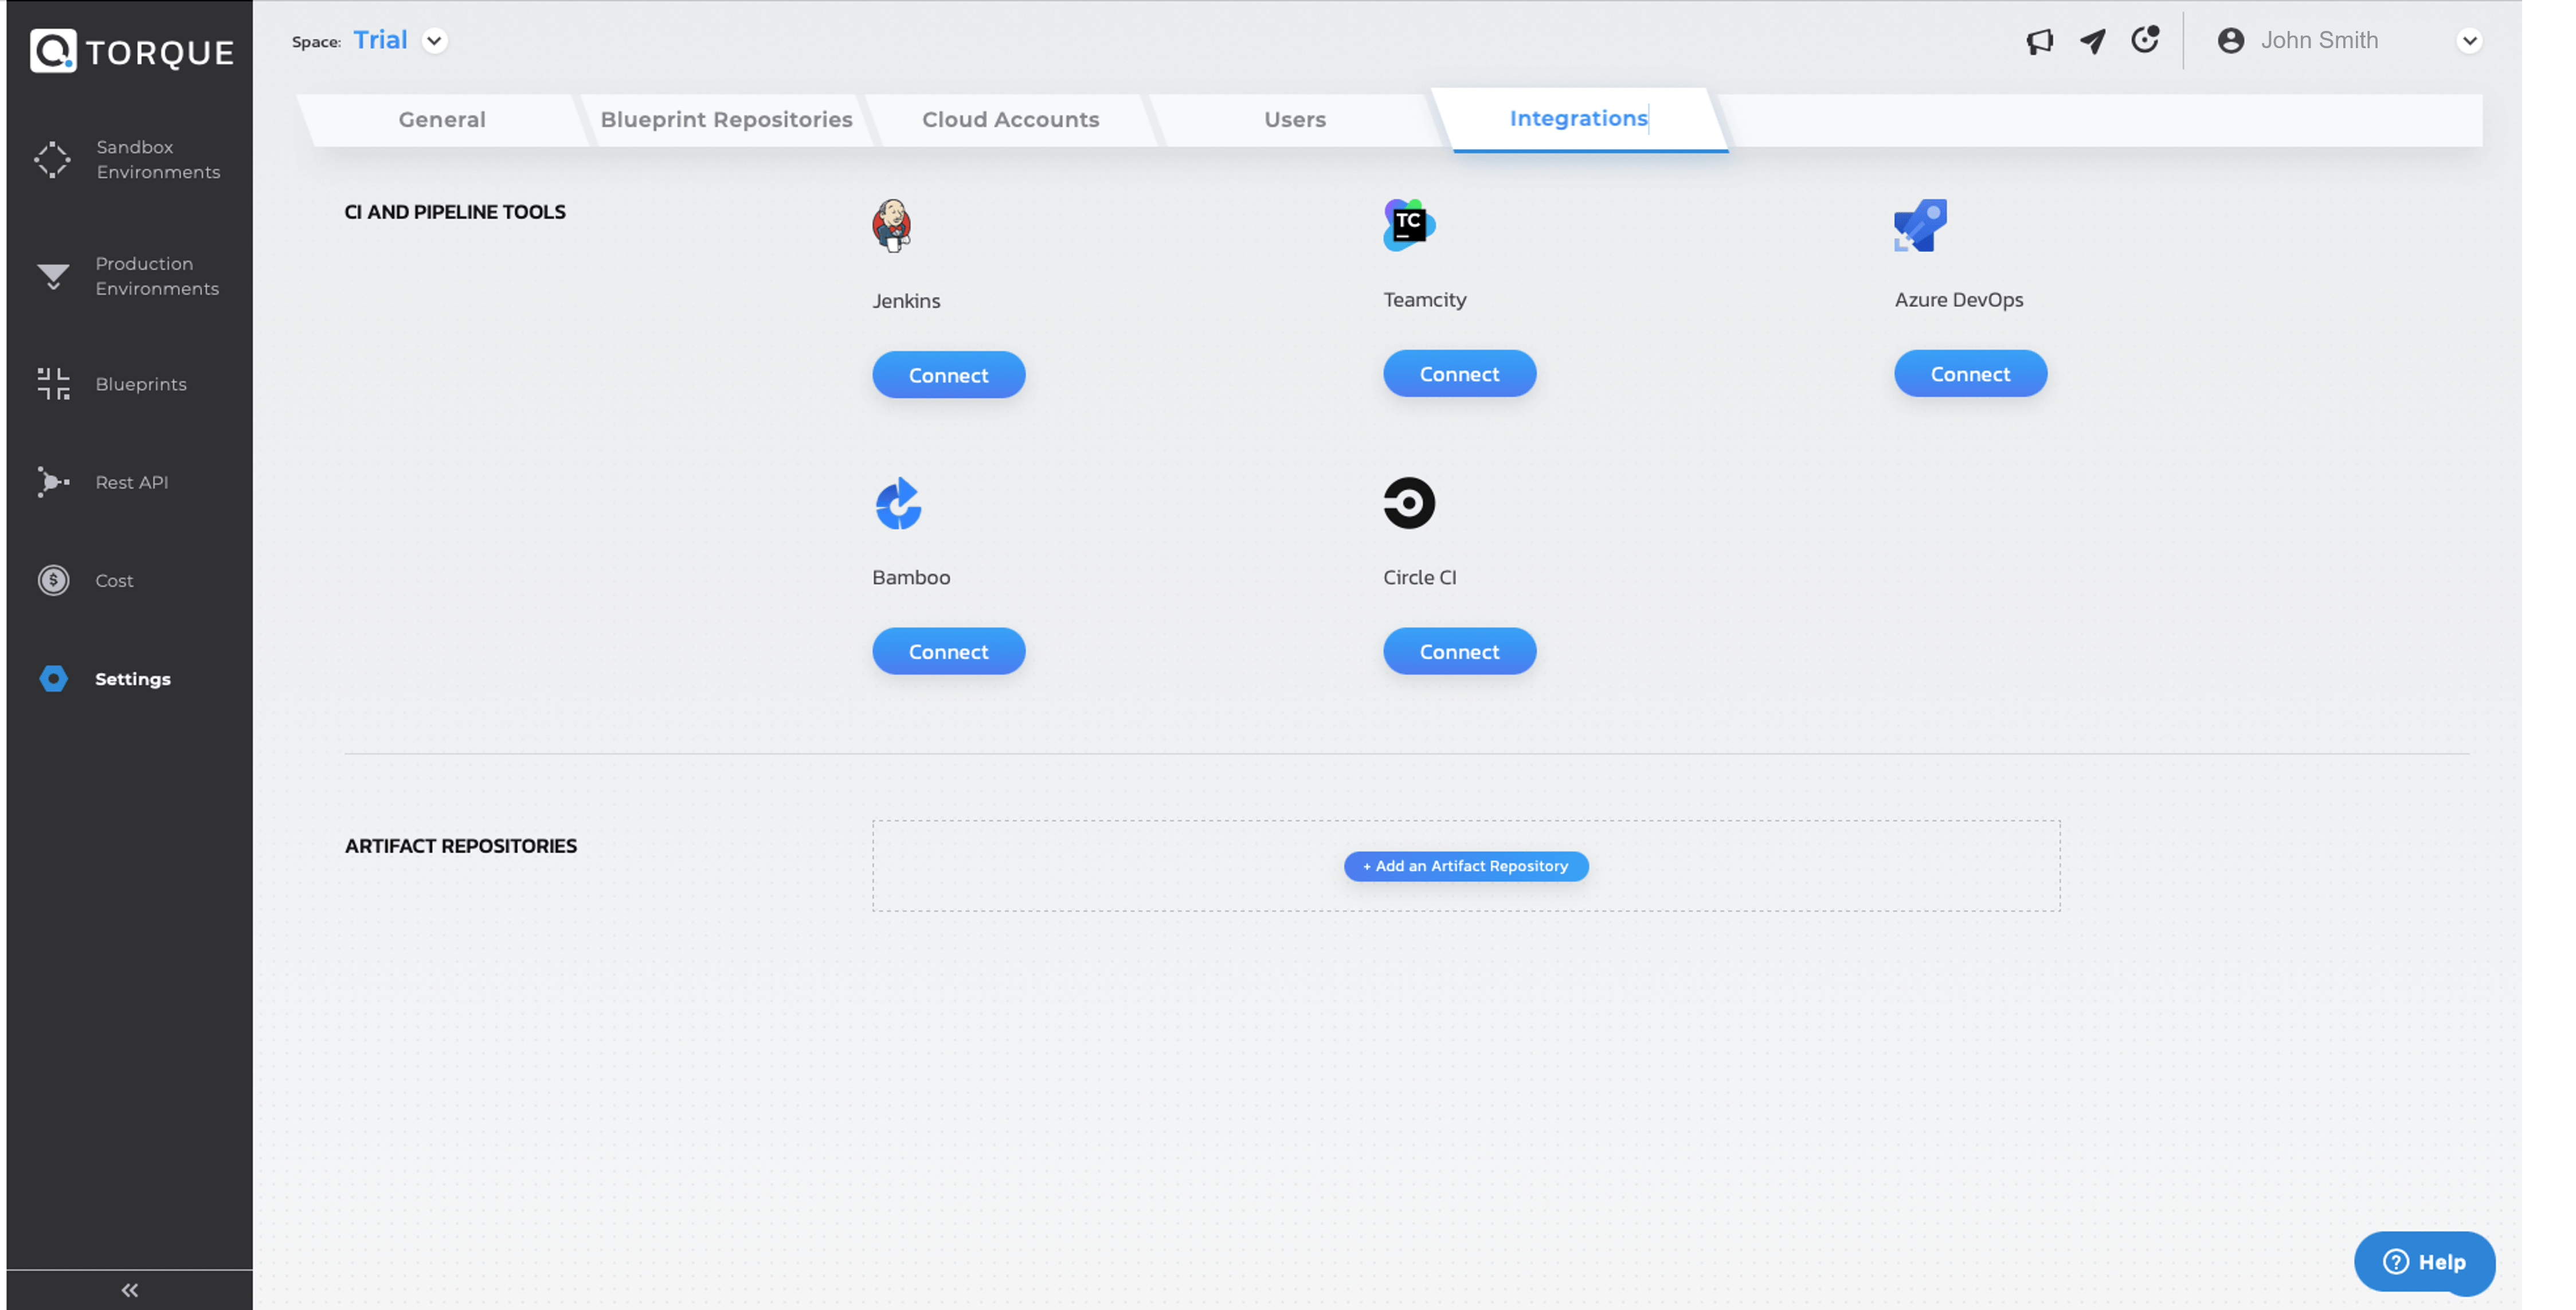Screen dimensions: 2576x1310
Task: Open the Cost sidebar page
Action: tap(113, 580)
